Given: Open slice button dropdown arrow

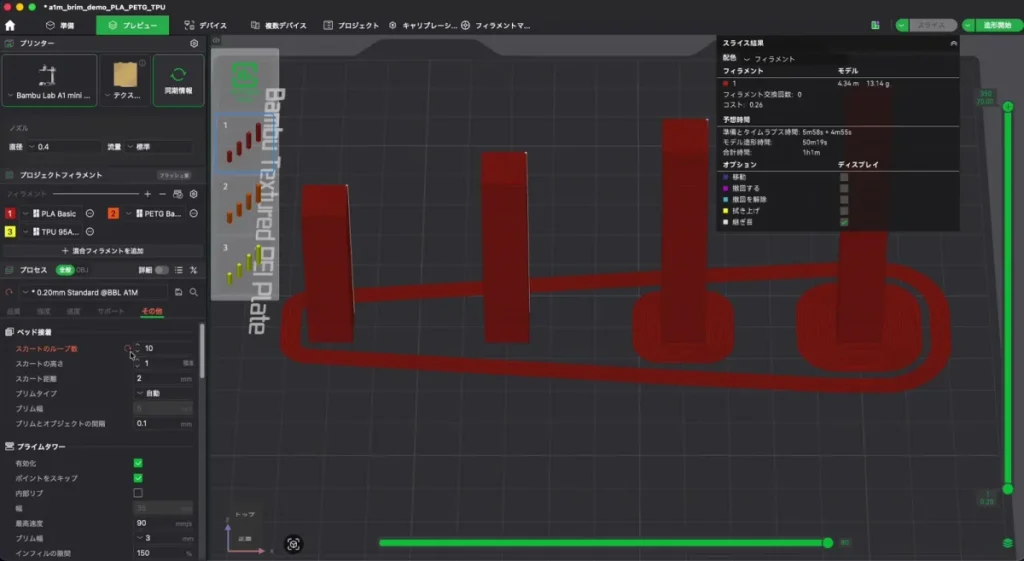Looking at the screenshot, I should point(902,25).
